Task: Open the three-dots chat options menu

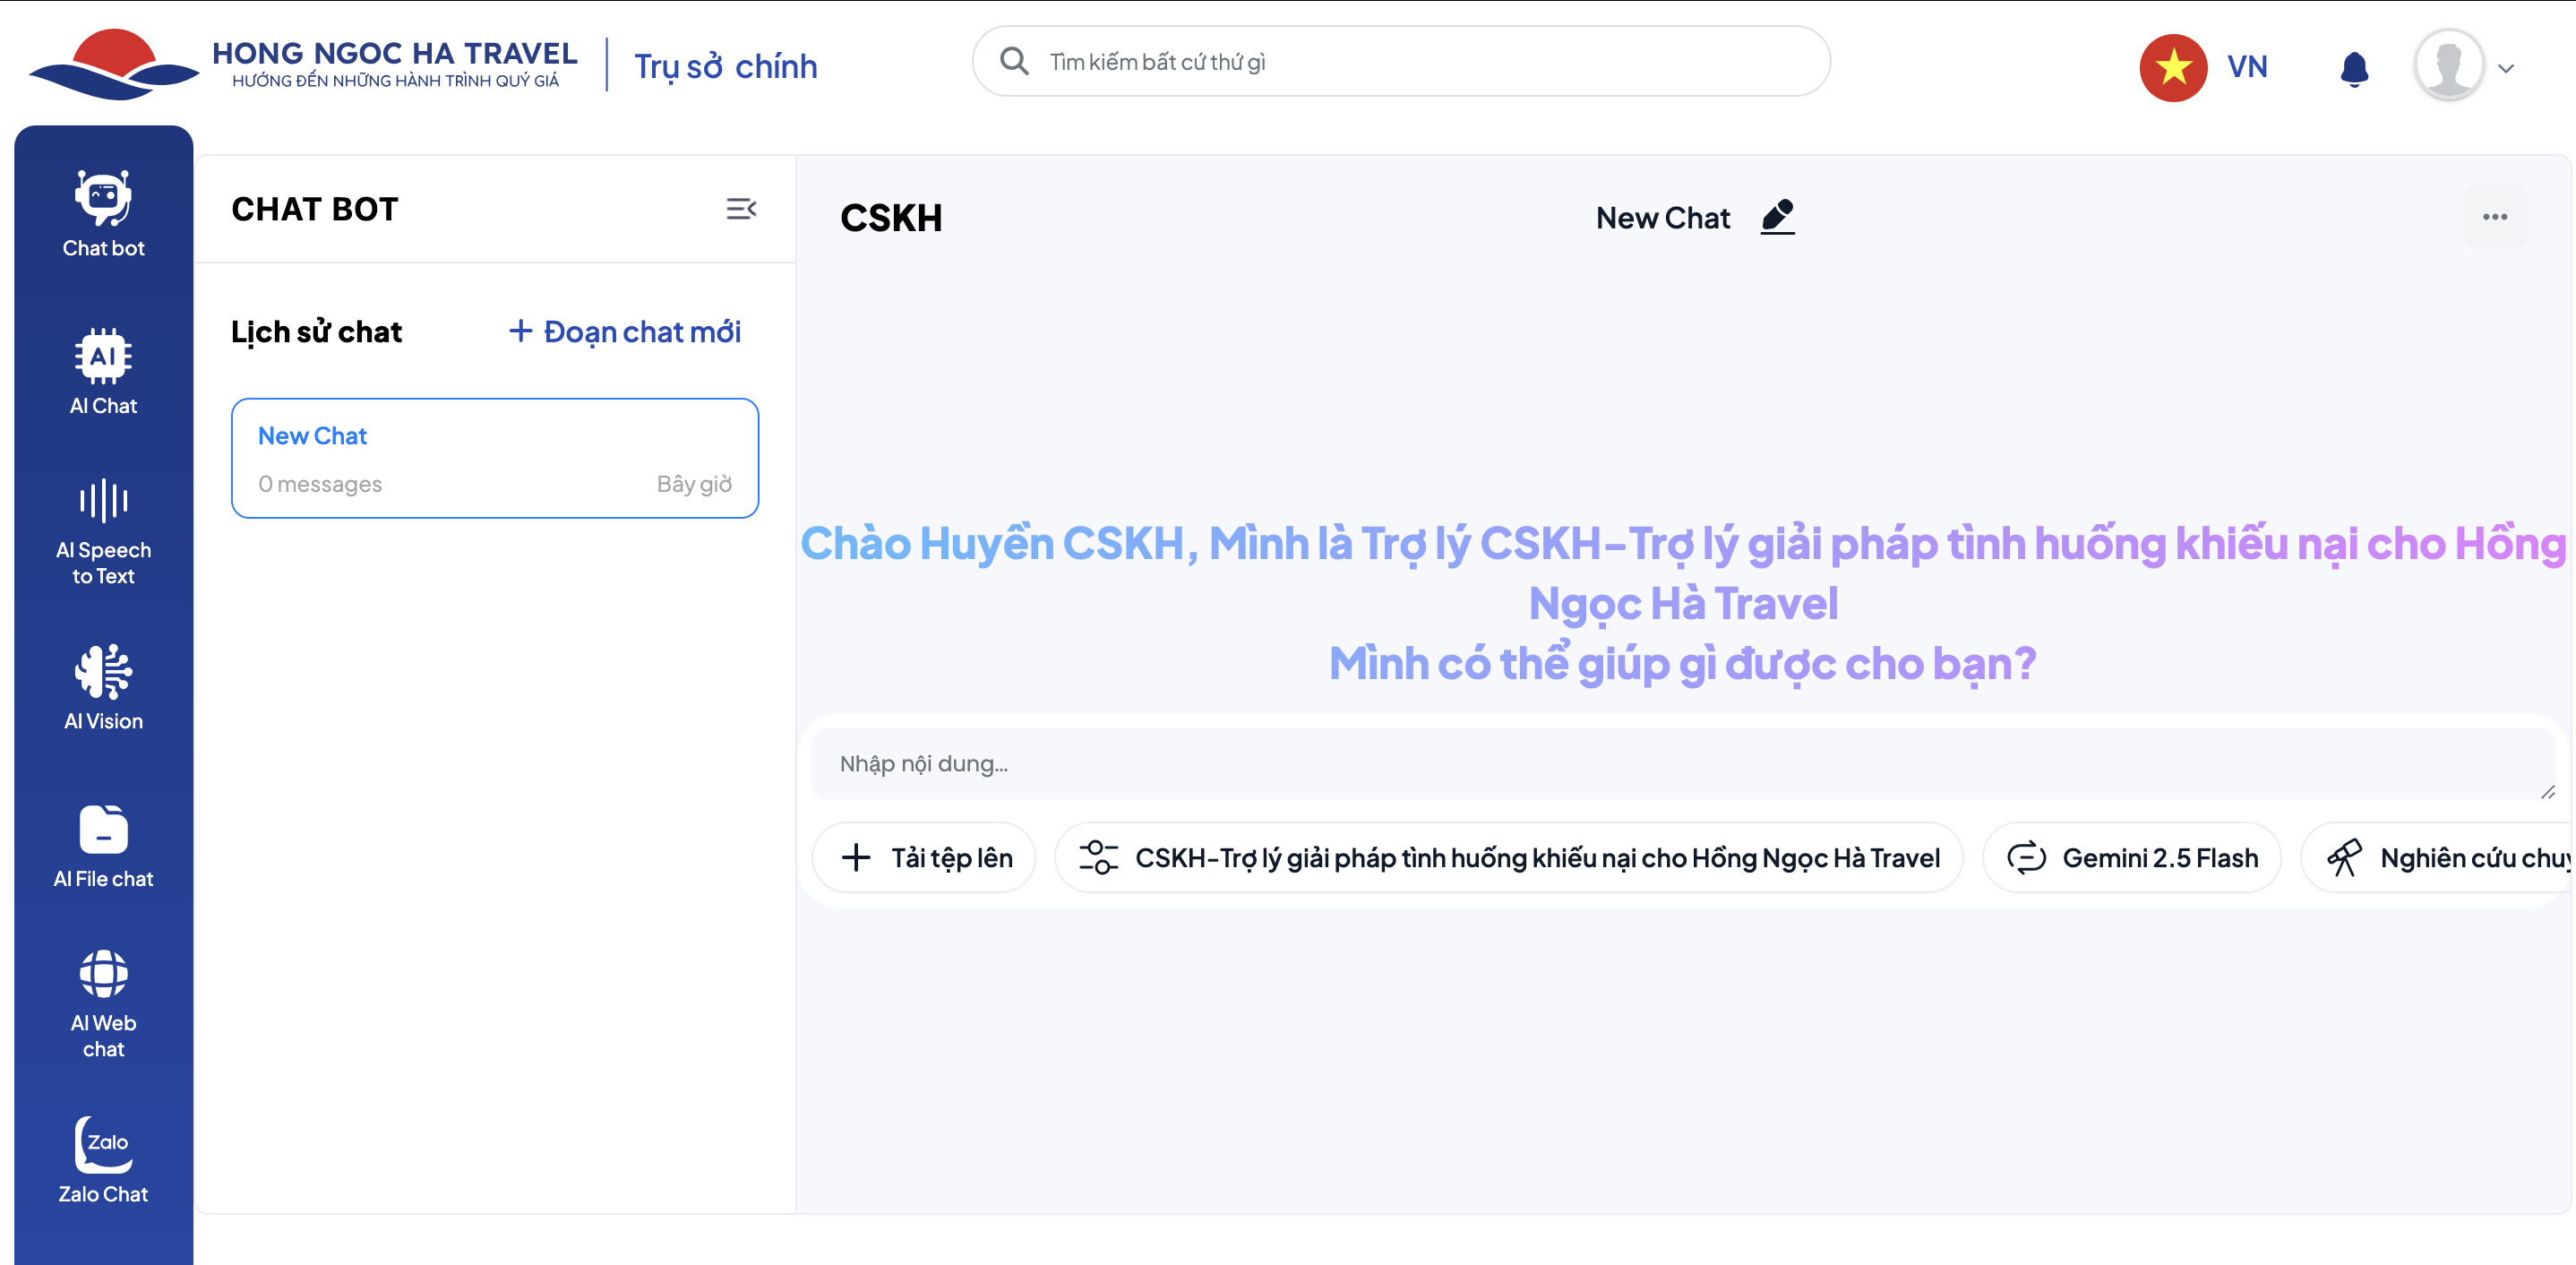Action: pyautogui.click(x=2494, y=217)
